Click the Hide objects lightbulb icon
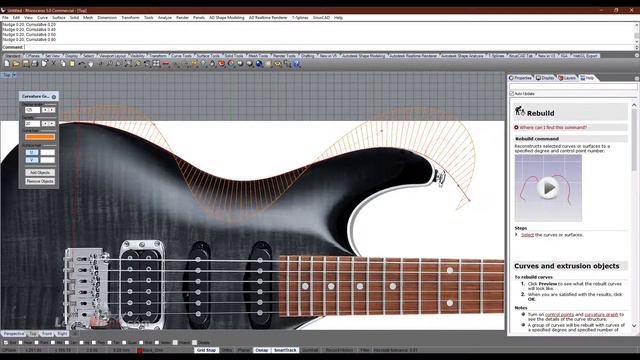640x360 pixels. pos(204,64)
